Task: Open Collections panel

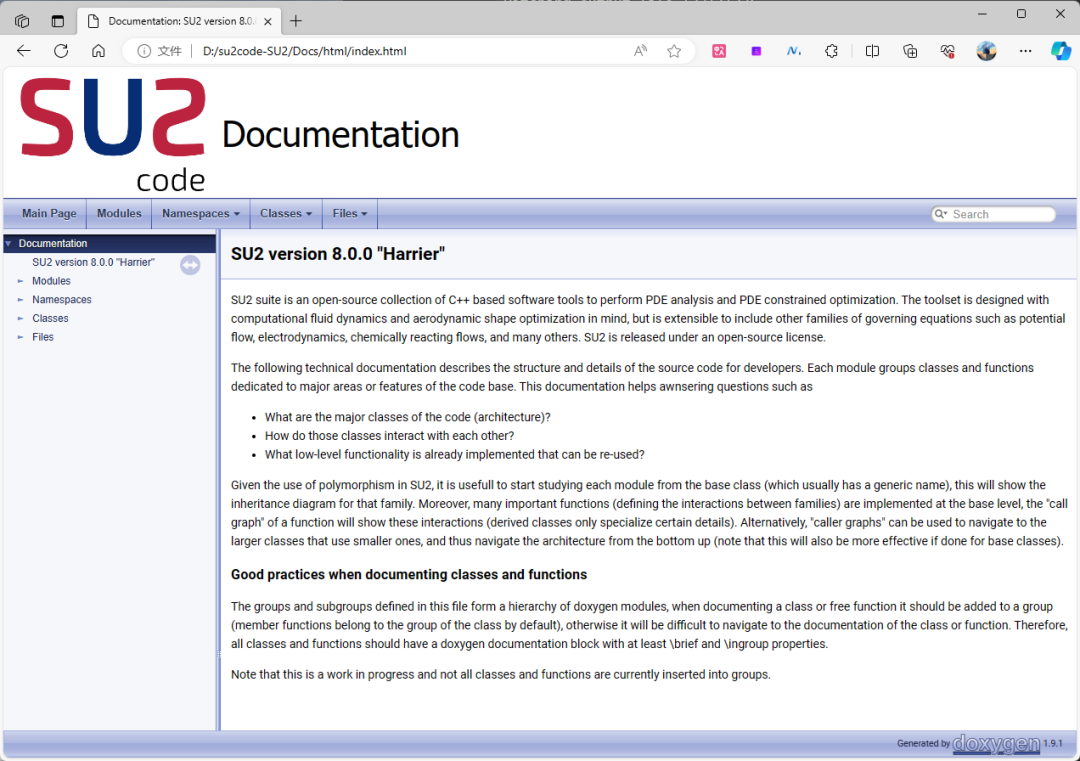Action: click(910, 51)
